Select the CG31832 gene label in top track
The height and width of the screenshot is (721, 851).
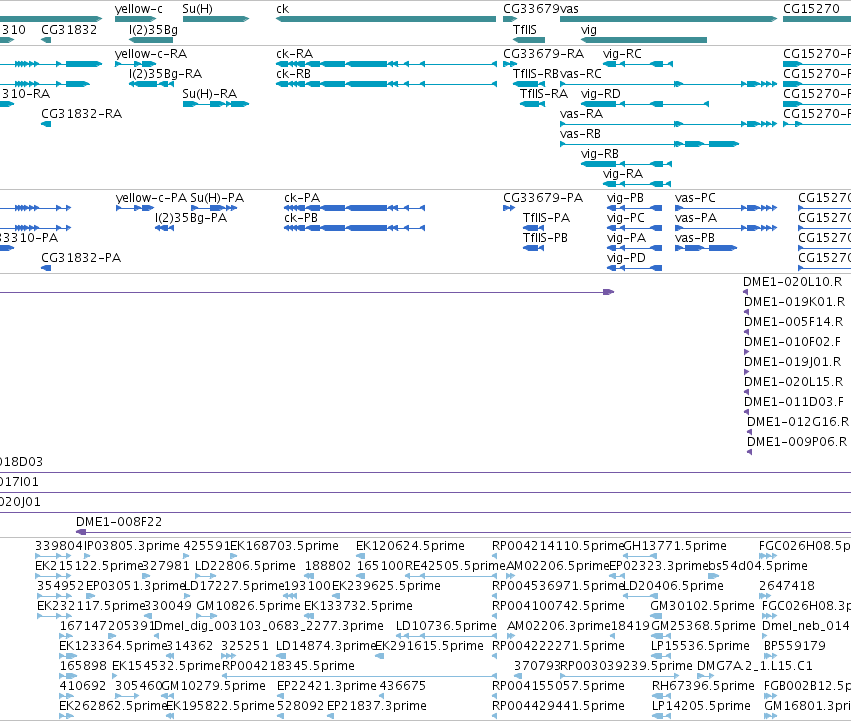click(x=69, y=29)
